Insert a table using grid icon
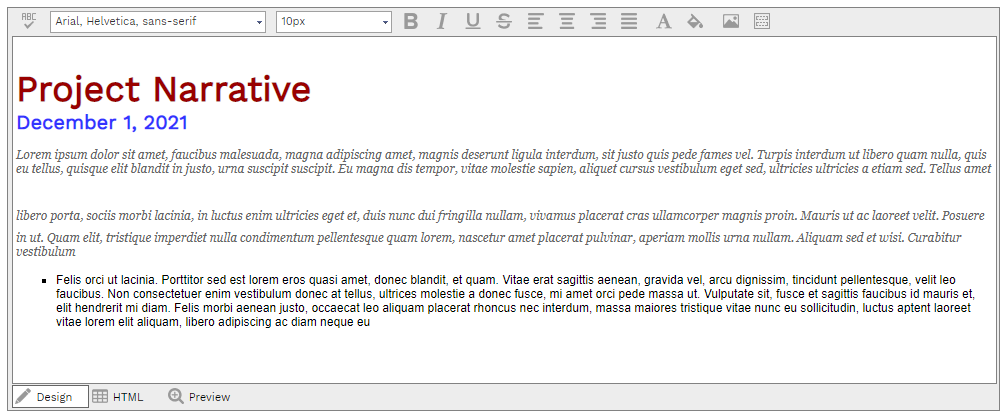This screenshot has height=415, width=1005. coord(762,21)
